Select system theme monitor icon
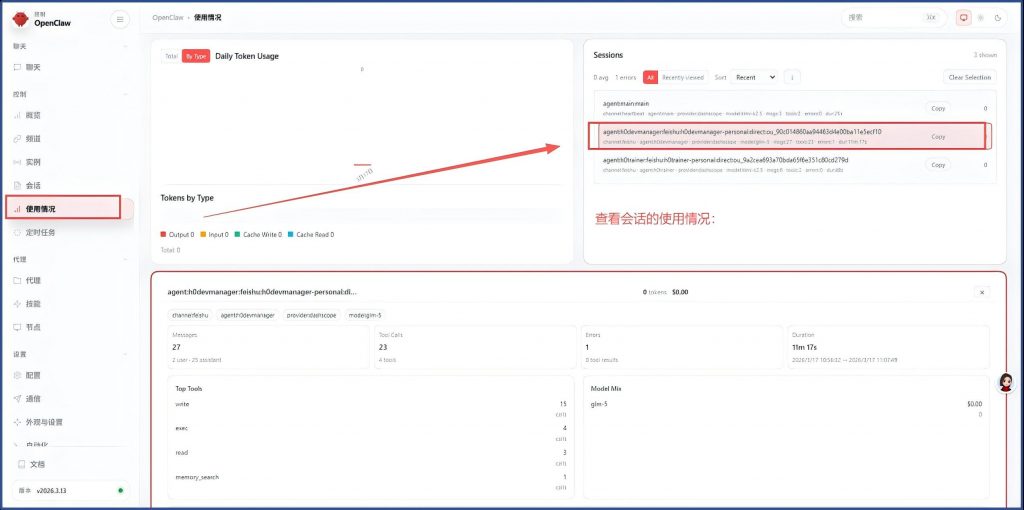1024x510 pixels. 964,18
